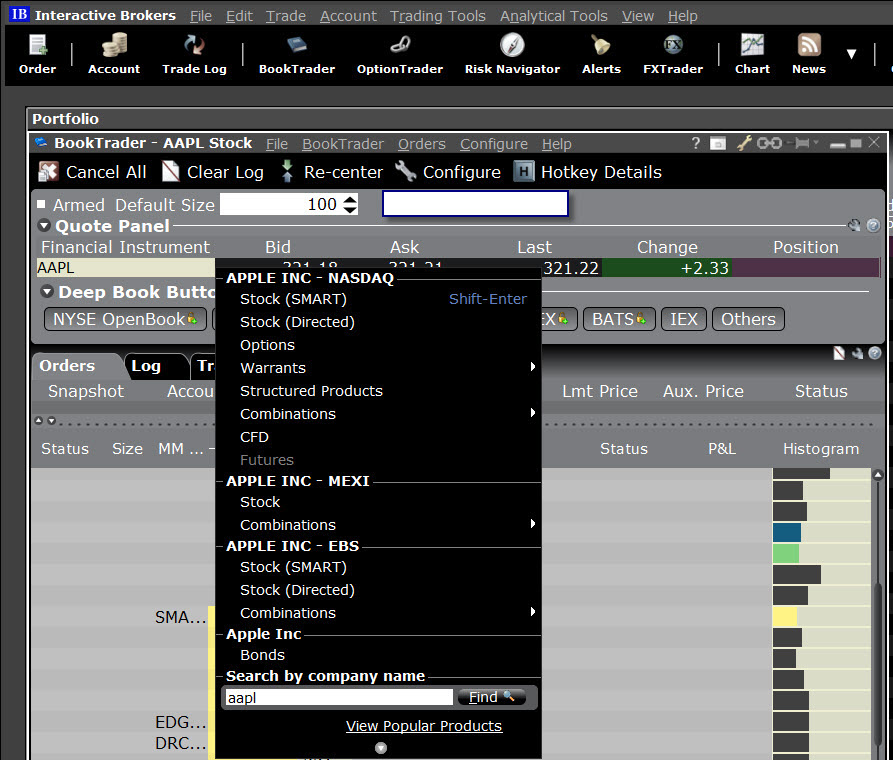893x760 pixels.
Task: Clear the log with Clear Log
Action: pos(213,171)
